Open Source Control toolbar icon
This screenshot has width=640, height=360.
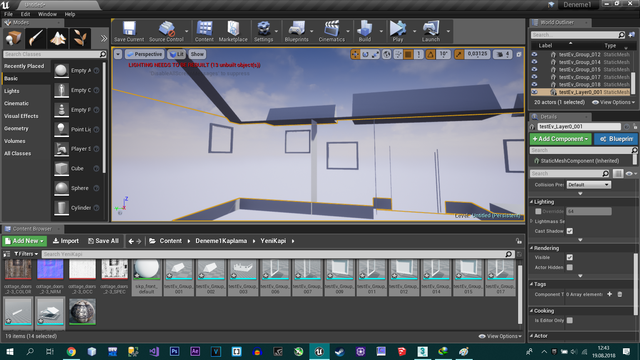click(166, 31)
